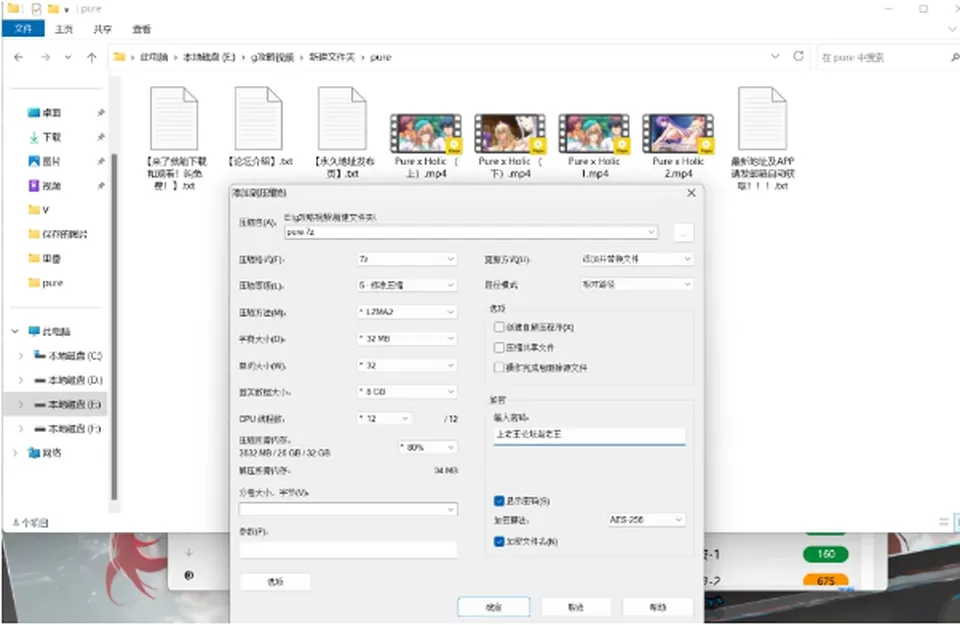
Task: Open the pure folder in the sidebar
Action: [45, 283]
